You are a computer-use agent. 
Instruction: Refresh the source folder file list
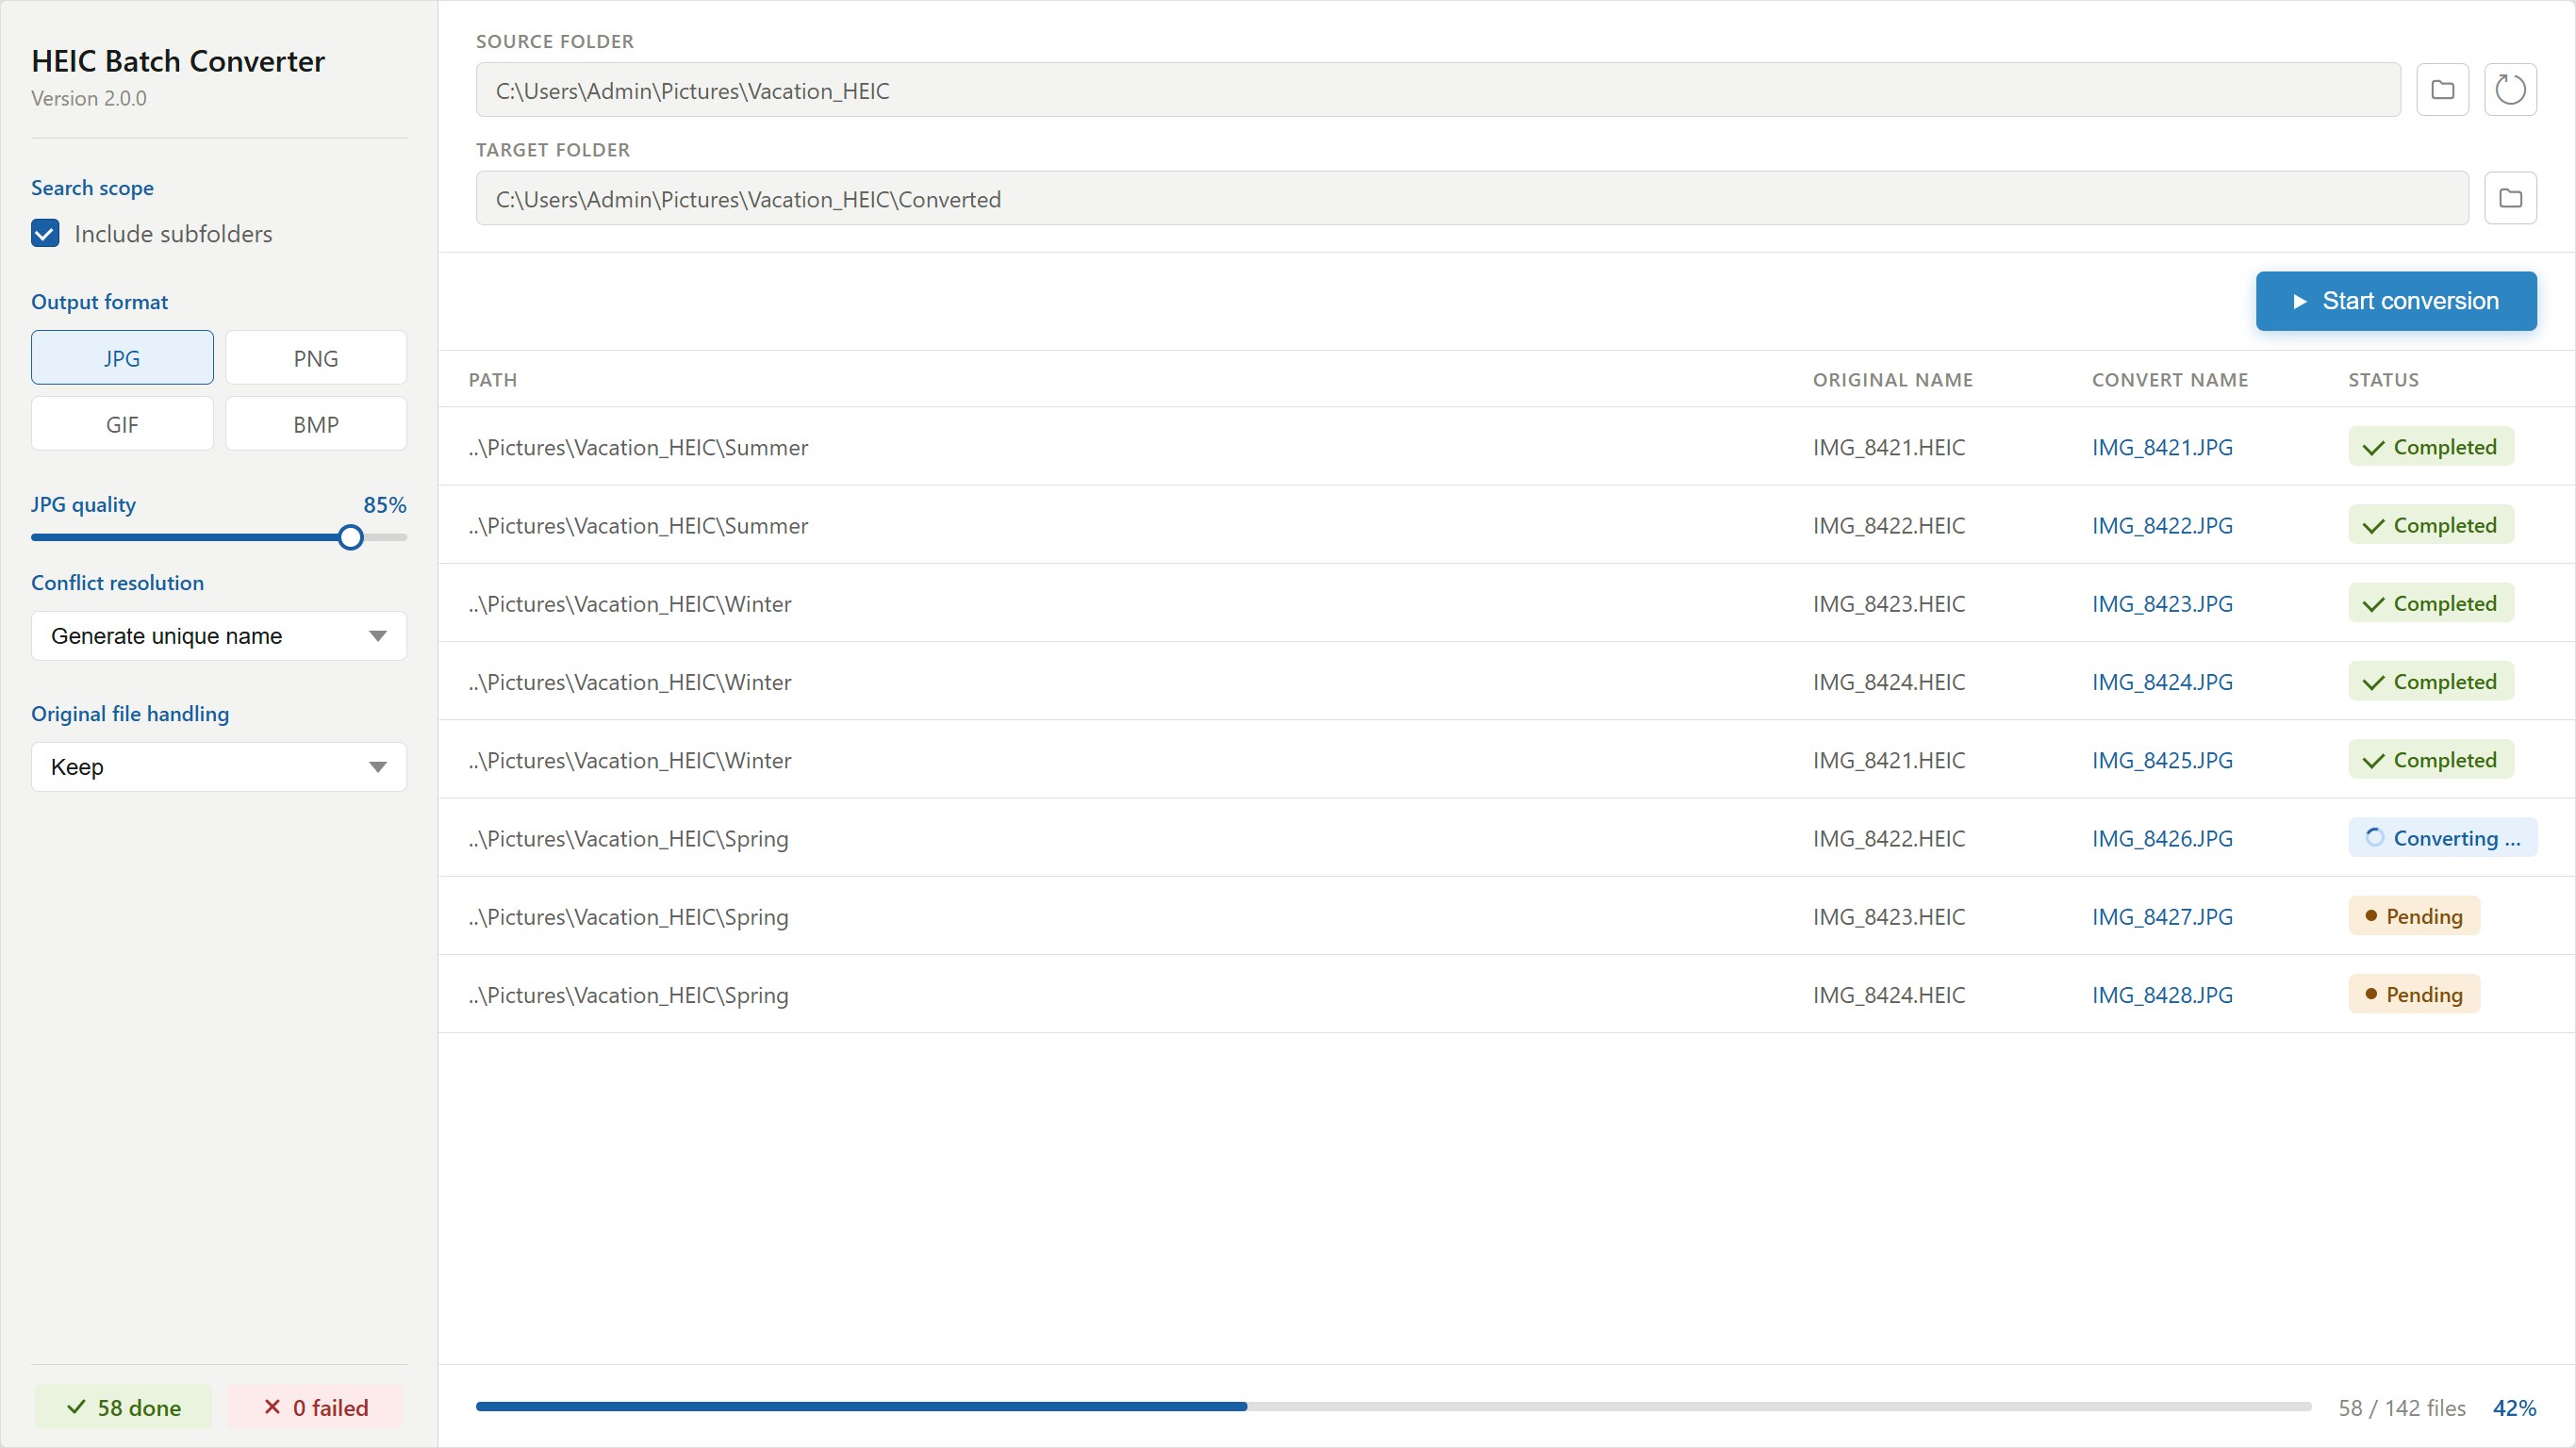coord(2510,90)
